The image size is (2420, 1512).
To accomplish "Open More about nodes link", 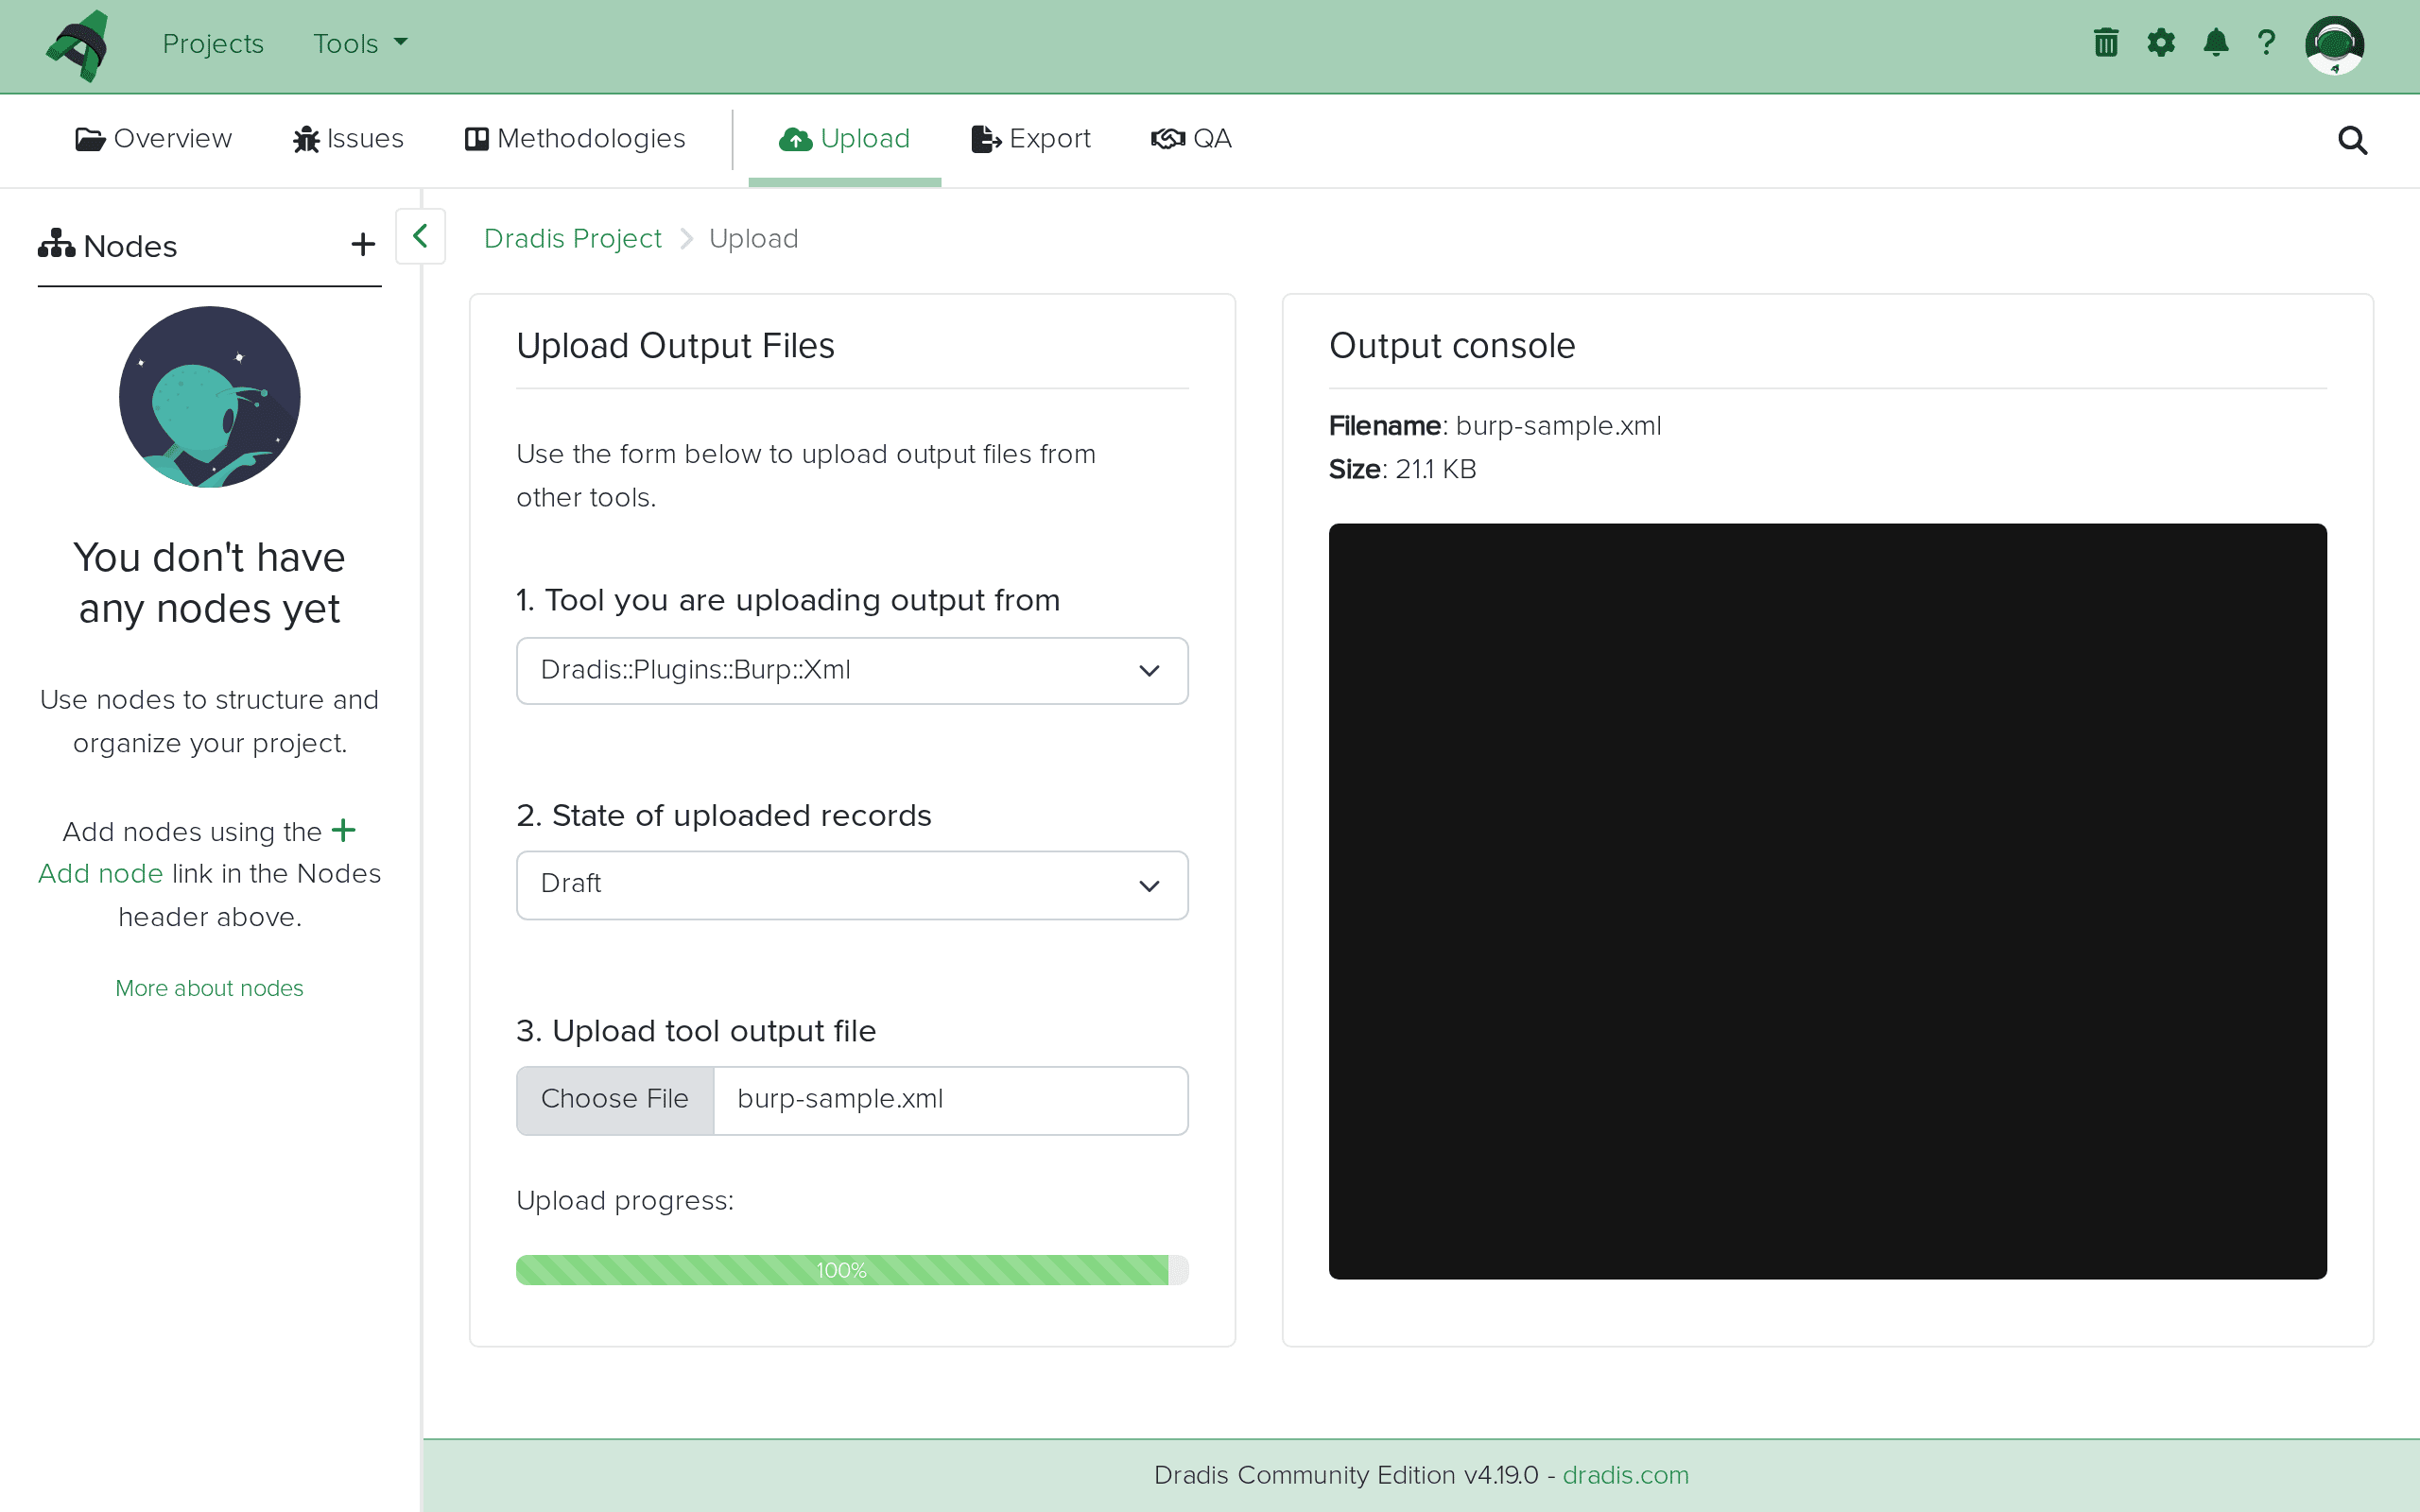I will 209,988.
